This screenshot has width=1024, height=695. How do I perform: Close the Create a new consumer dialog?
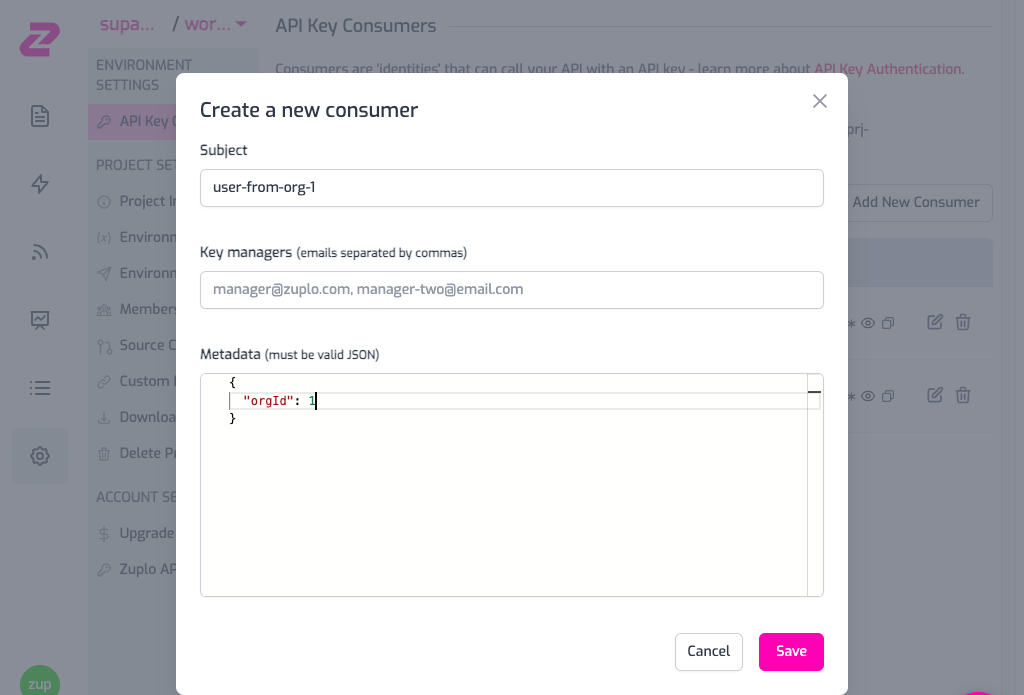pos(820,101)
